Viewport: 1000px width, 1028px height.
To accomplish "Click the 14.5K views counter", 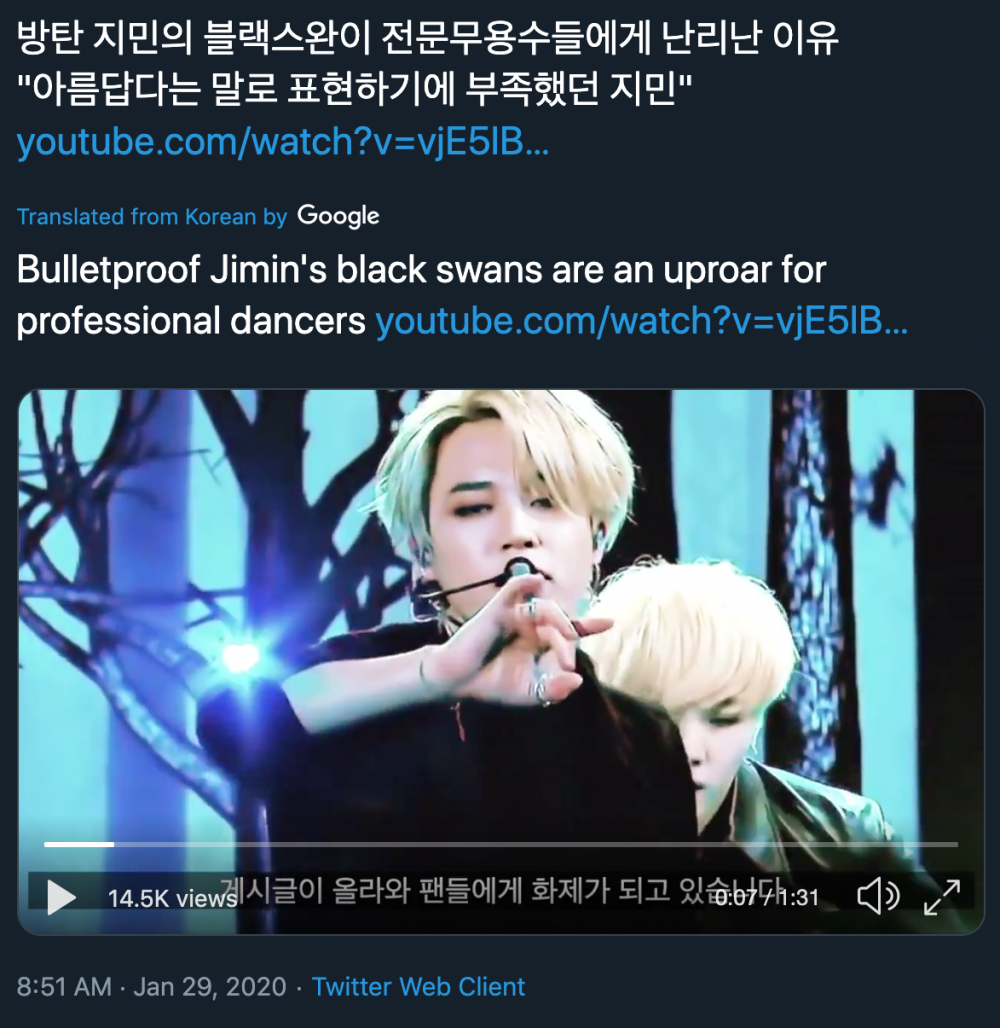I will pos(172,898).
